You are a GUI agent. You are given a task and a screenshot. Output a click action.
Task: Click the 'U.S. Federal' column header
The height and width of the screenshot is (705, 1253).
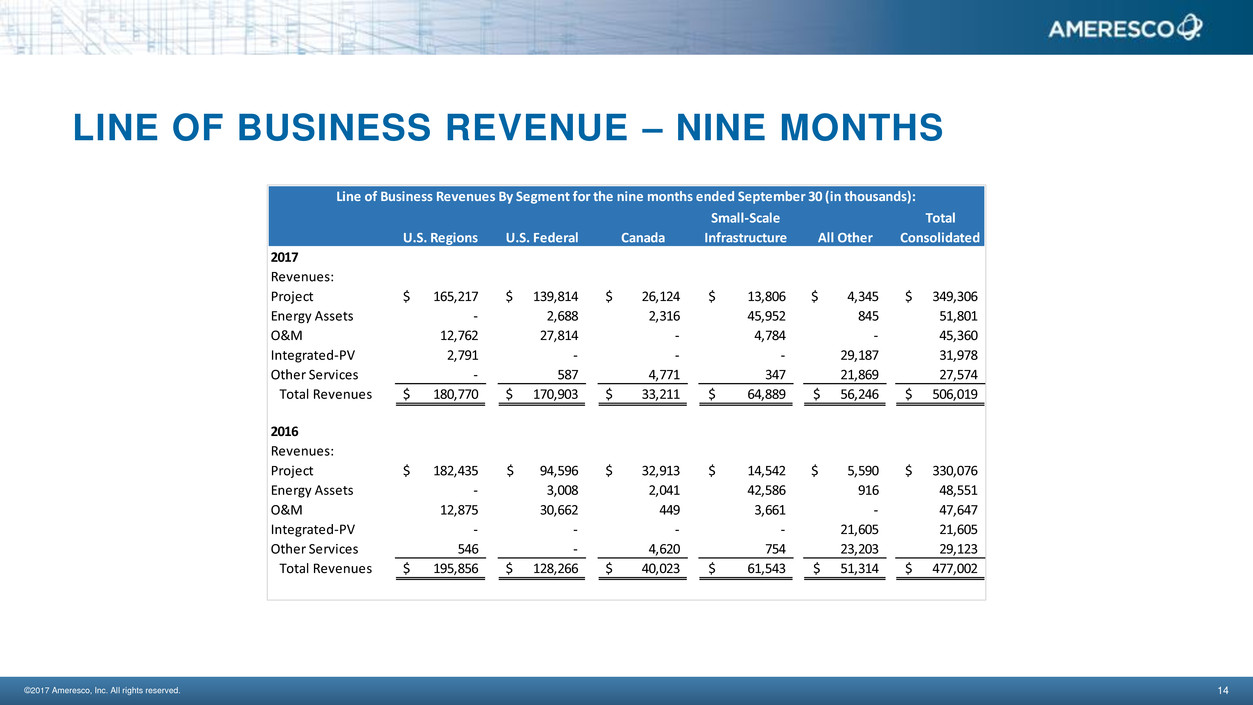click(542, 238)
